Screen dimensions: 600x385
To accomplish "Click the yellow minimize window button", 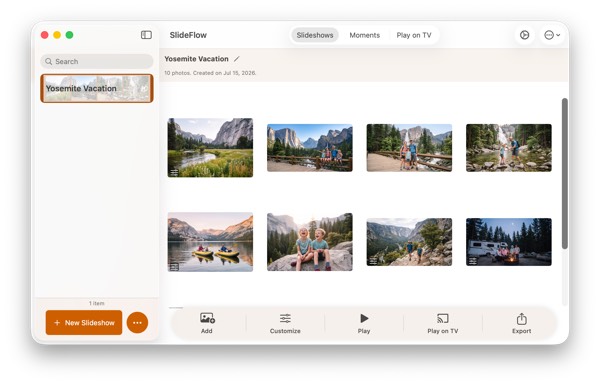I will coord(57,35).
